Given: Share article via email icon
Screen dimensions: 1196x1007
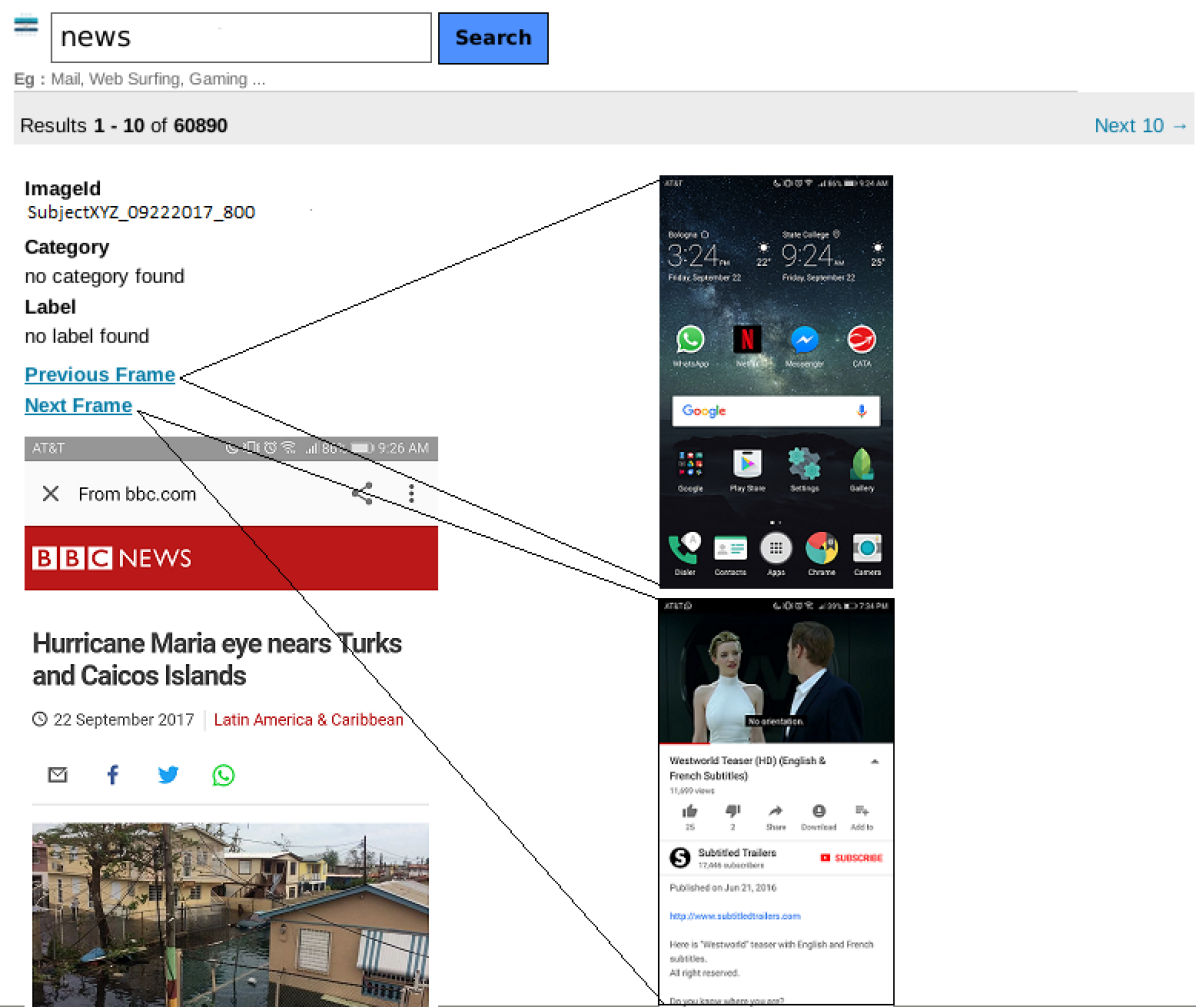Looking at the screenshot, I should (57, 775).
